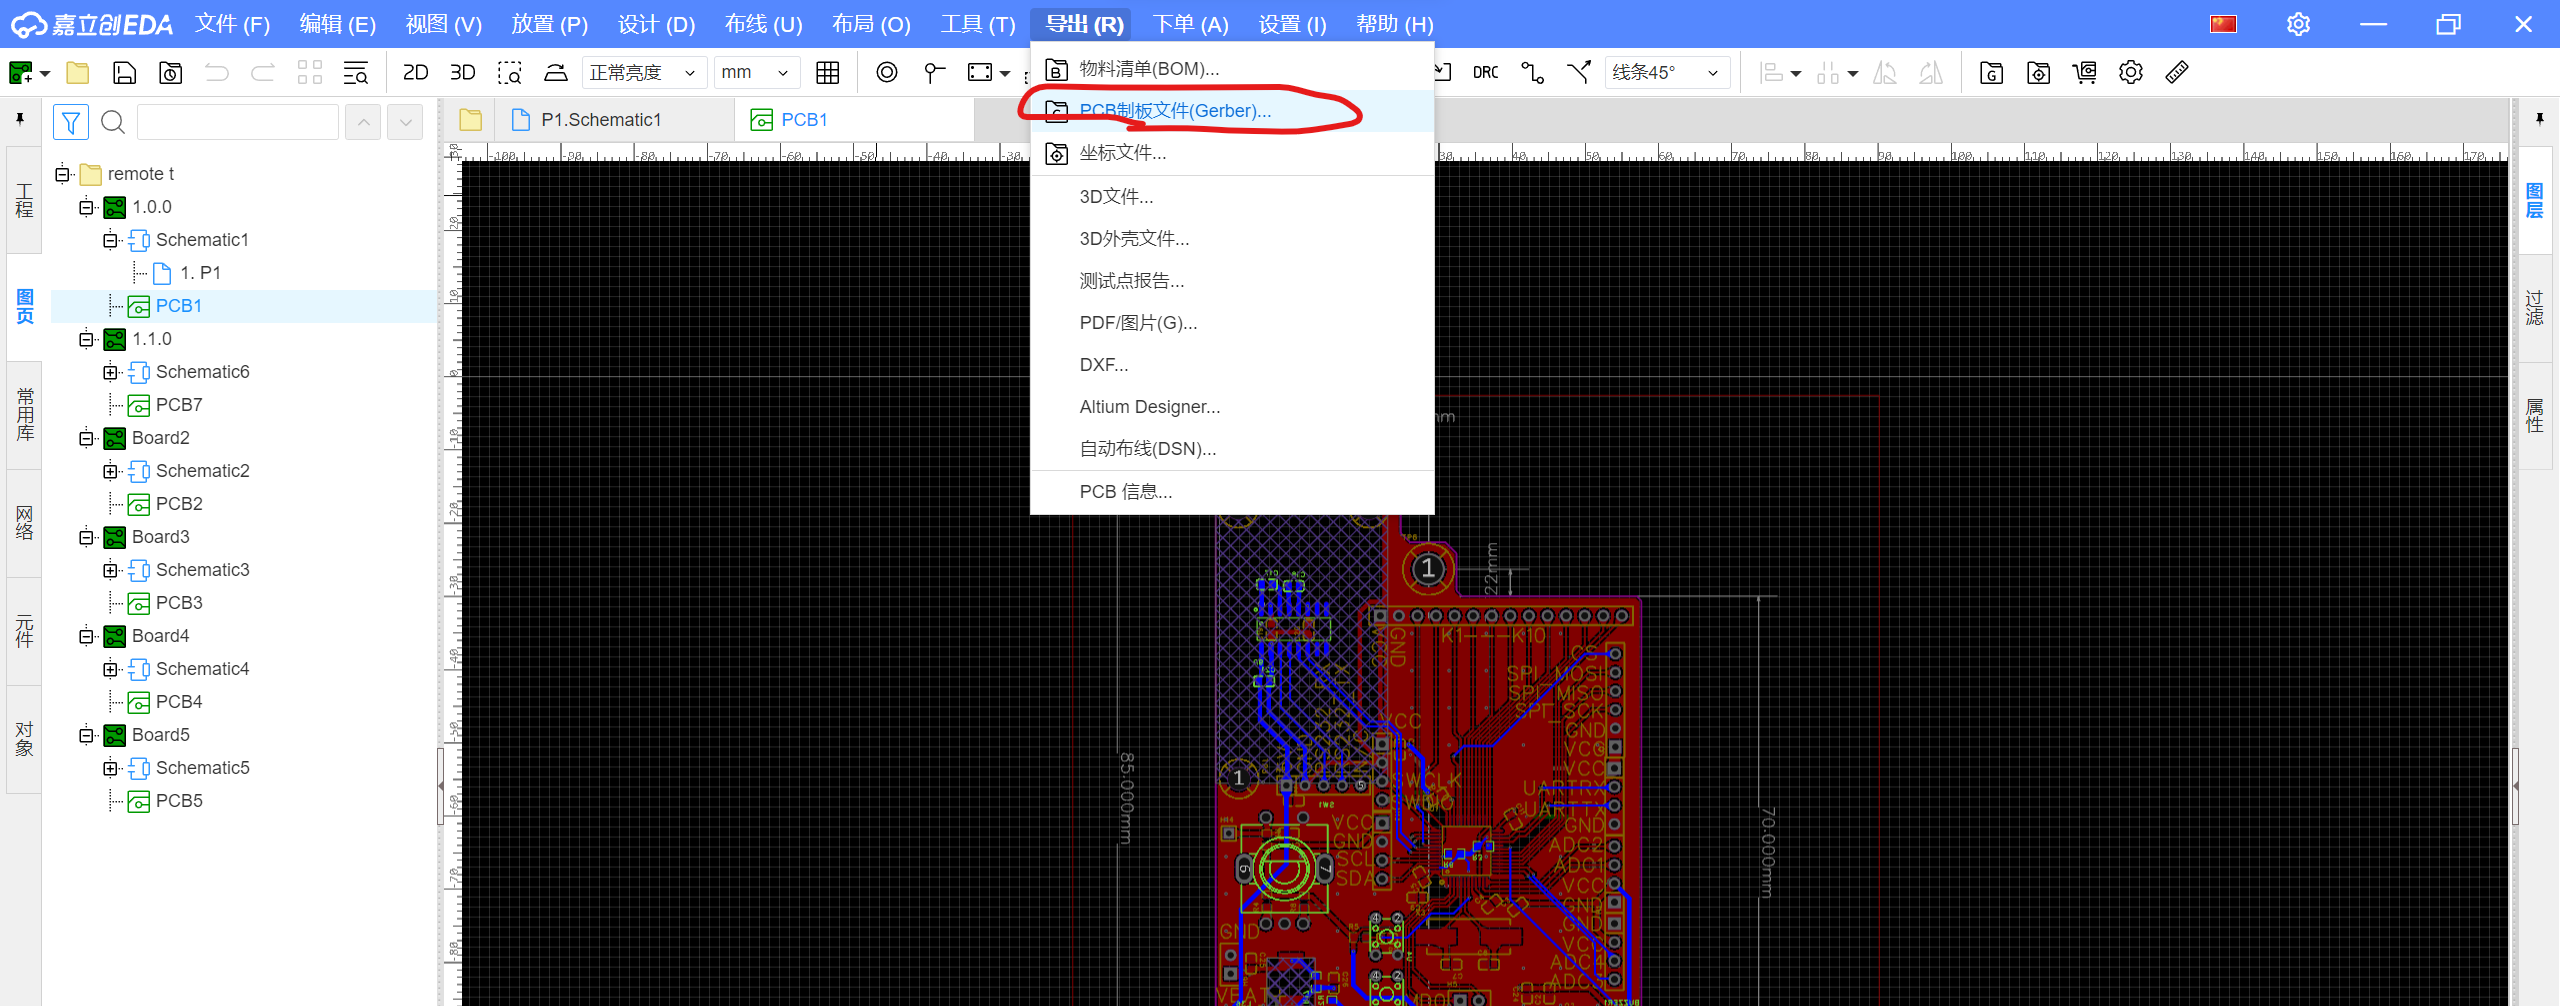Click the next result down arrow button
This screenshot has width=2560, height=1006.
coord(405,122)
